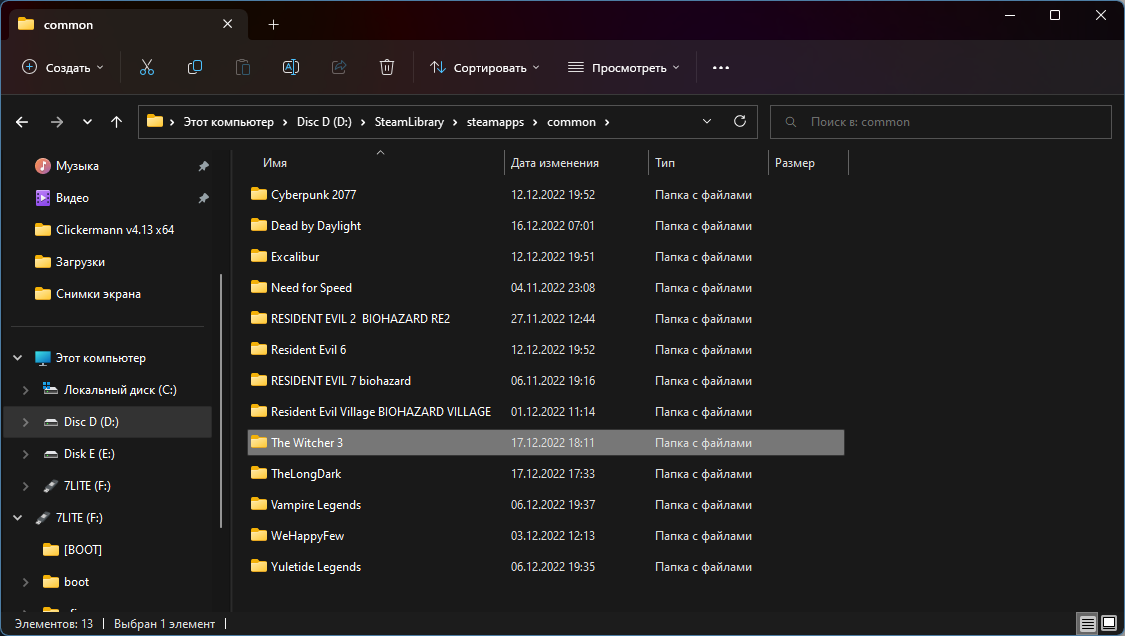Select the WeHappyFew folder
This screenshot has height=636, width=1125.
[x=546, y=536]
